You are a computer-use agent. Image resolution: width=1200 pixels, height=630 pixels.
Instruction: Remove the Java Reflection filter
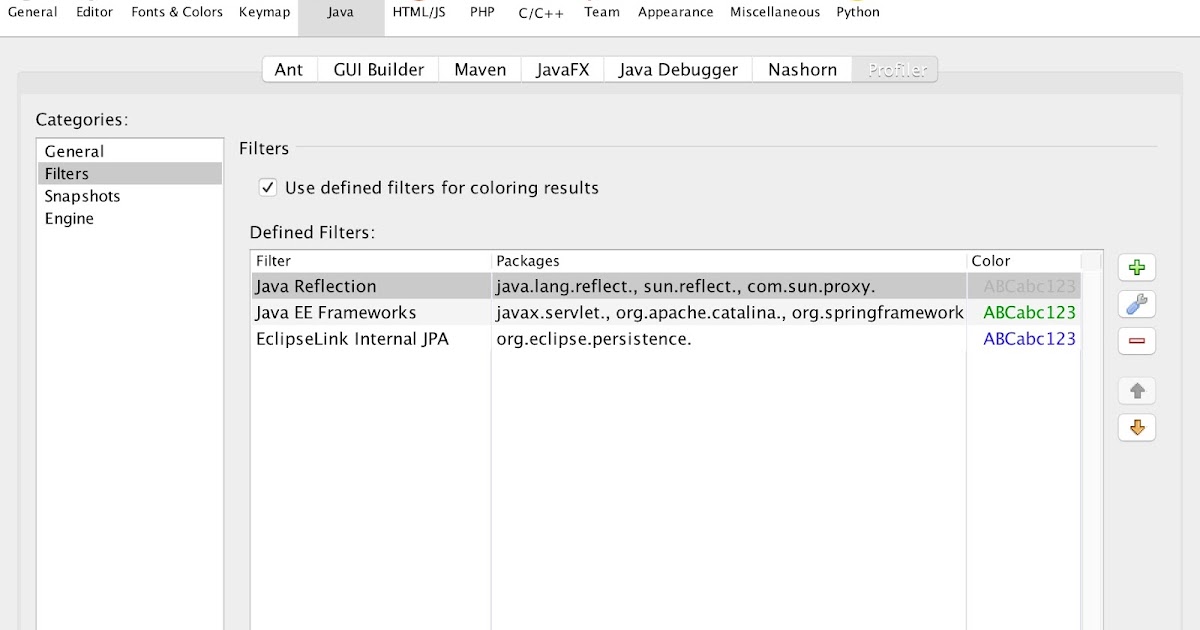pyautogui.click(x=1136, y=340)
